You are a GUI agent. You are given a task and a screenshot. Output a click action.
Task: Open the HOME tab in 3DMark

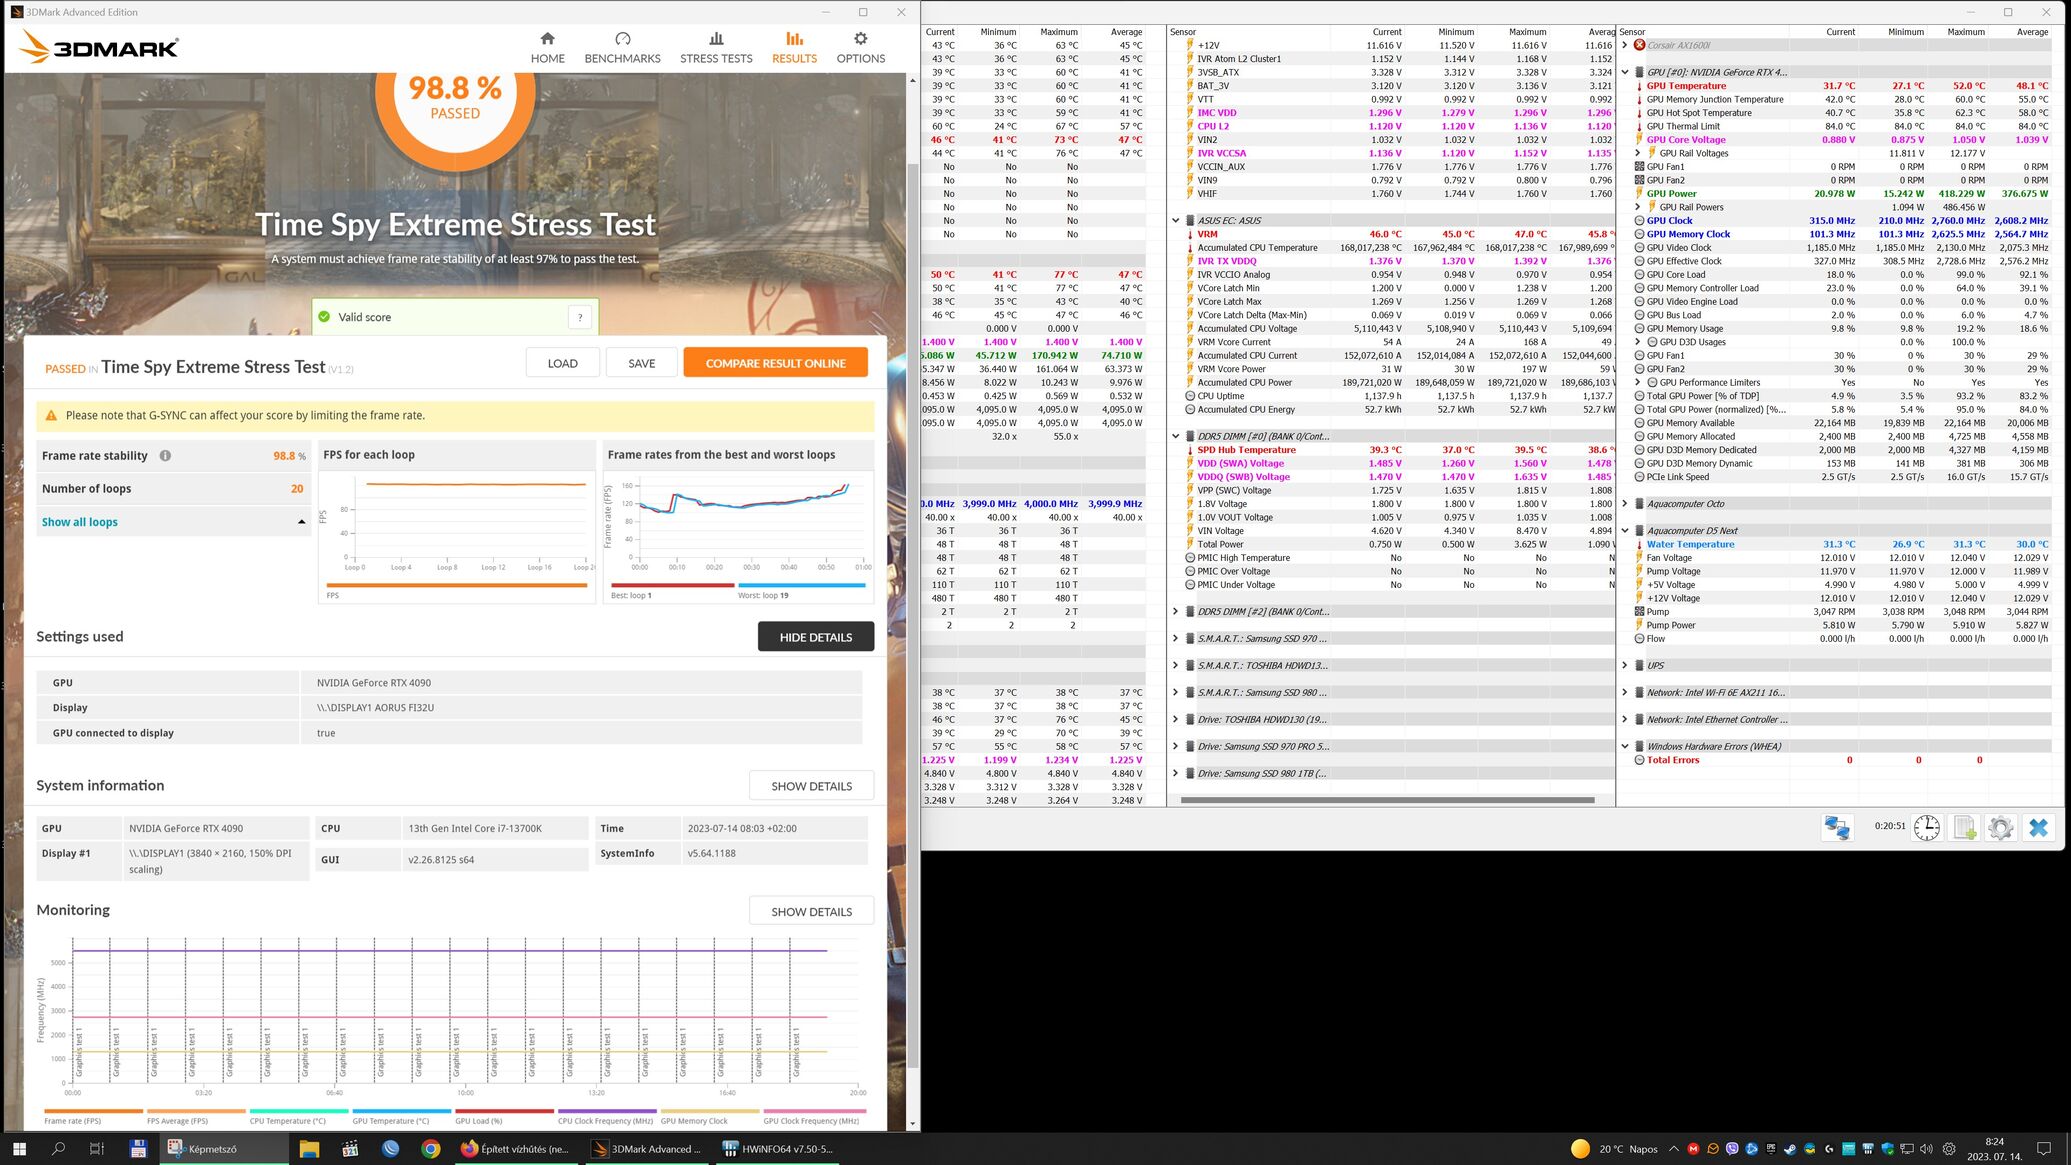[x=547, y=47]
